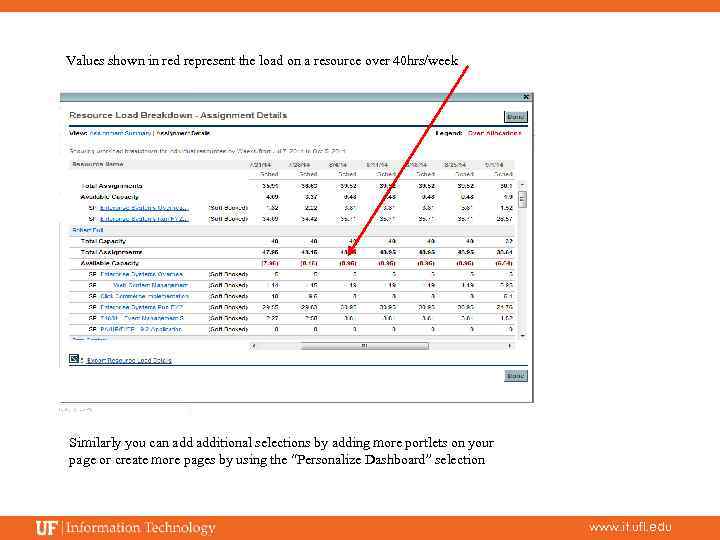
Task: Click the horizontal scrollbar left arrow under the table
Action: pos(254,346)
